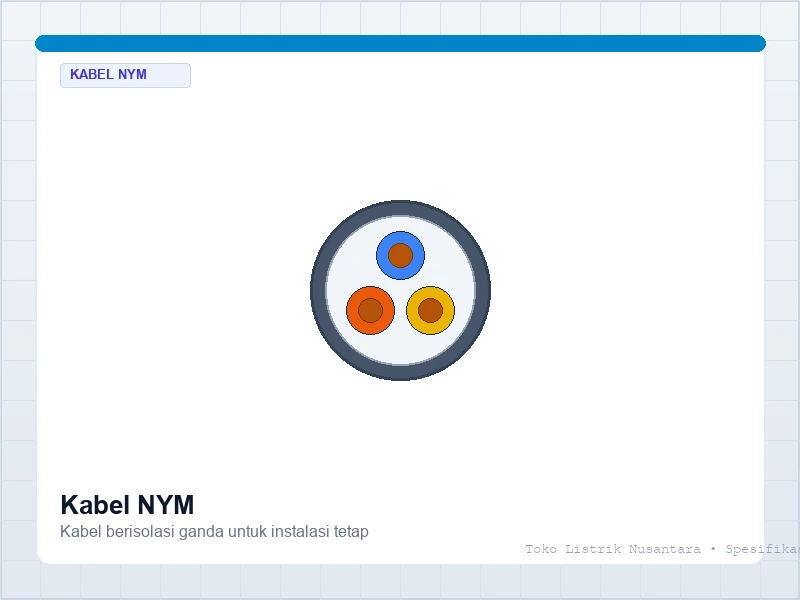Select the yellow-insulated conductor in the diagram
This screenshot has height=600, width=800.
tap(431, 310)
